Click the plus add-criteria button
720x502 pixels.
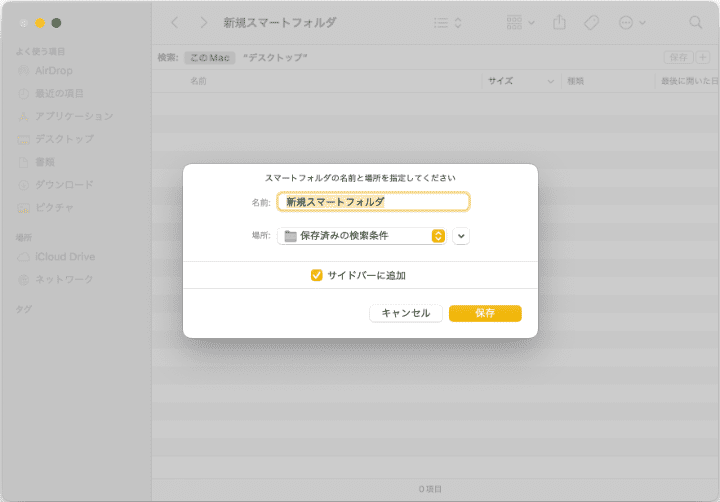(x=702, y=58)
